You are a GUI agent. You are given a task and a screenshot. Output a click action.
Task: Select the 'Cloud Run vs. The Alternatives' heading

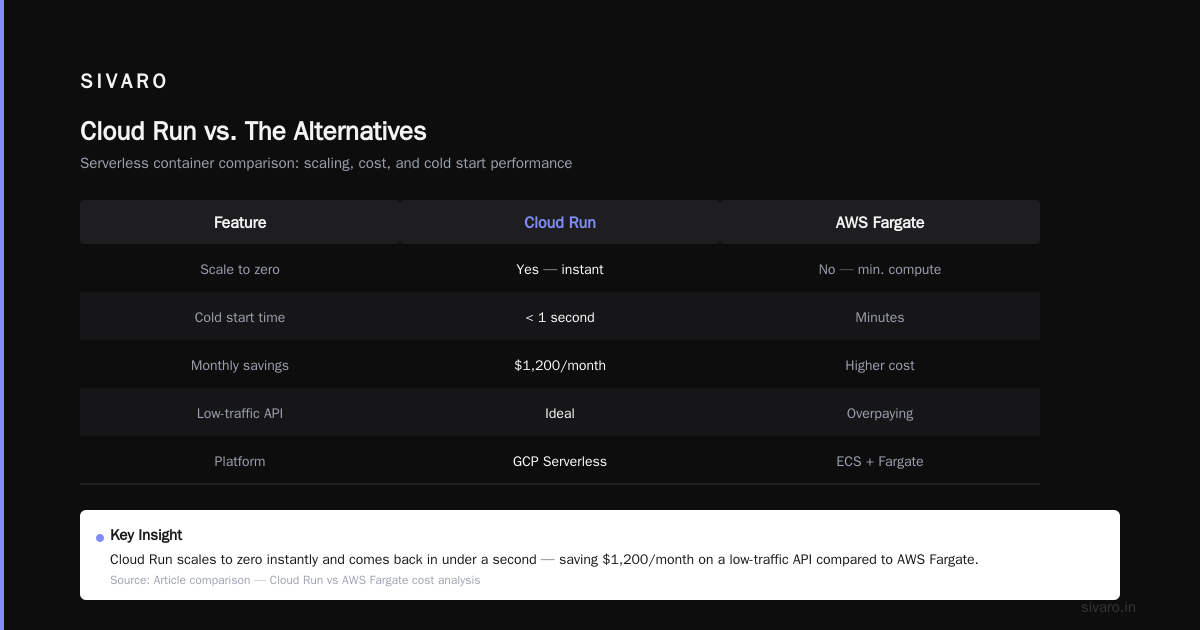[x=253, y=131]
